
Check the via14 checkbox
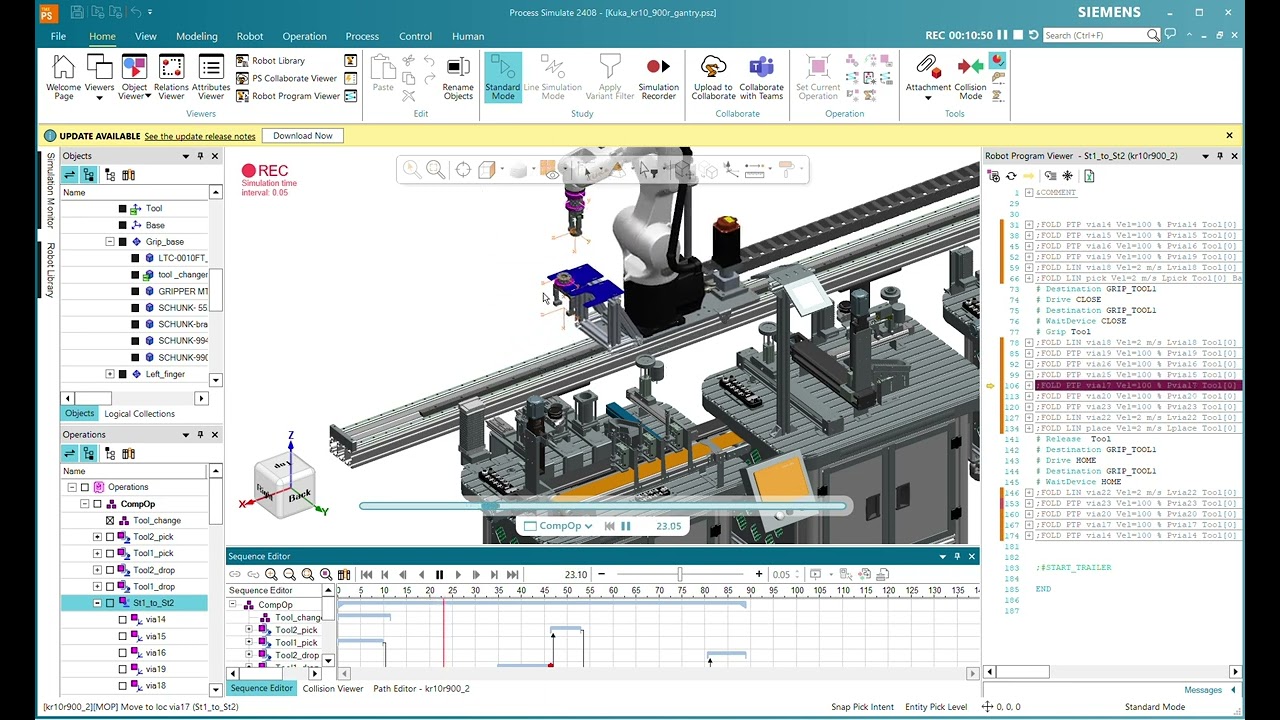(123, 620)
